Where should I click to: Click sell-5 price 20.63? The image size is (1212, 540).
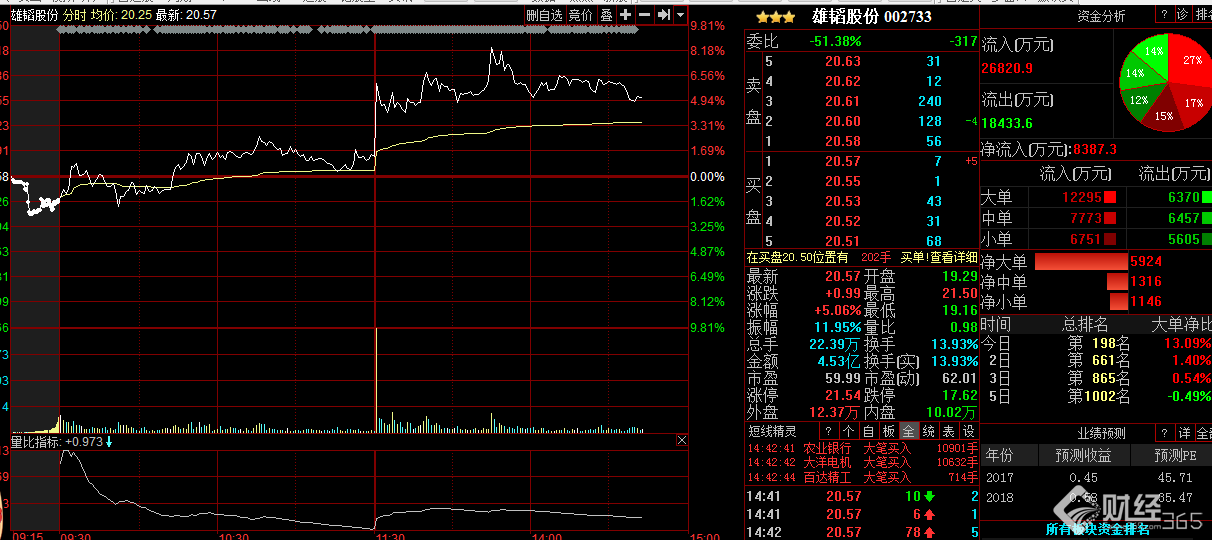pyautogui.click(x=842, y=61)
